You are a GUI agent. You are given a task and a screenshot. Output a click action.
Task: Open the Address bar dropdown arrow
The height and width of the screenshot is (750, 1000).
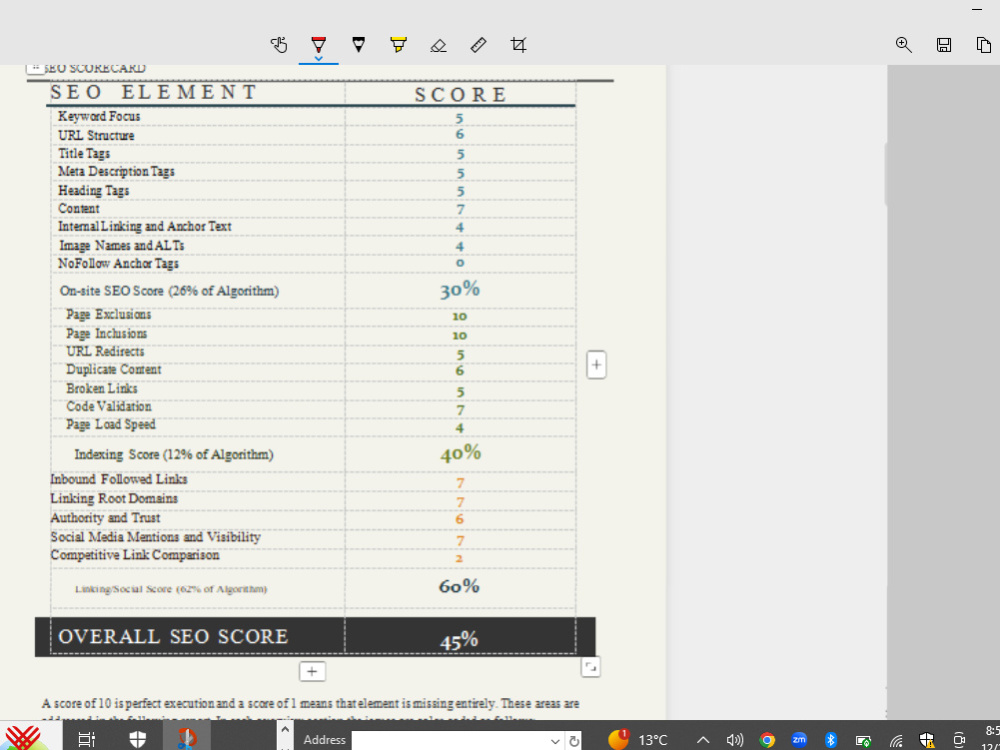coord(555,741)
